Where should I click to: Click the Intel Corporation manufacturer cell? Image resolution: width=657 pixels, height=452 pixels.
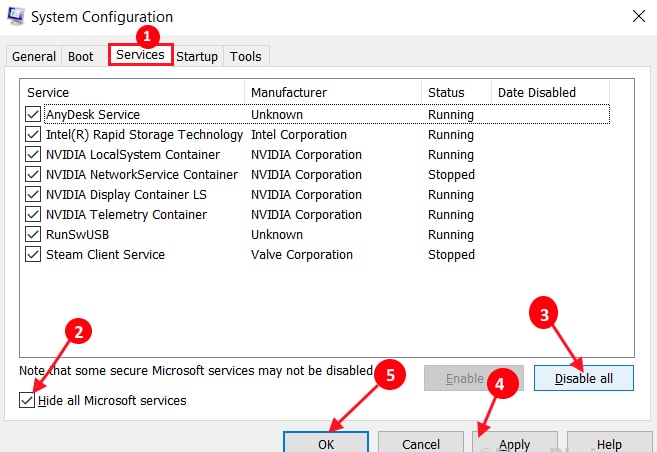tap(299, 134)
